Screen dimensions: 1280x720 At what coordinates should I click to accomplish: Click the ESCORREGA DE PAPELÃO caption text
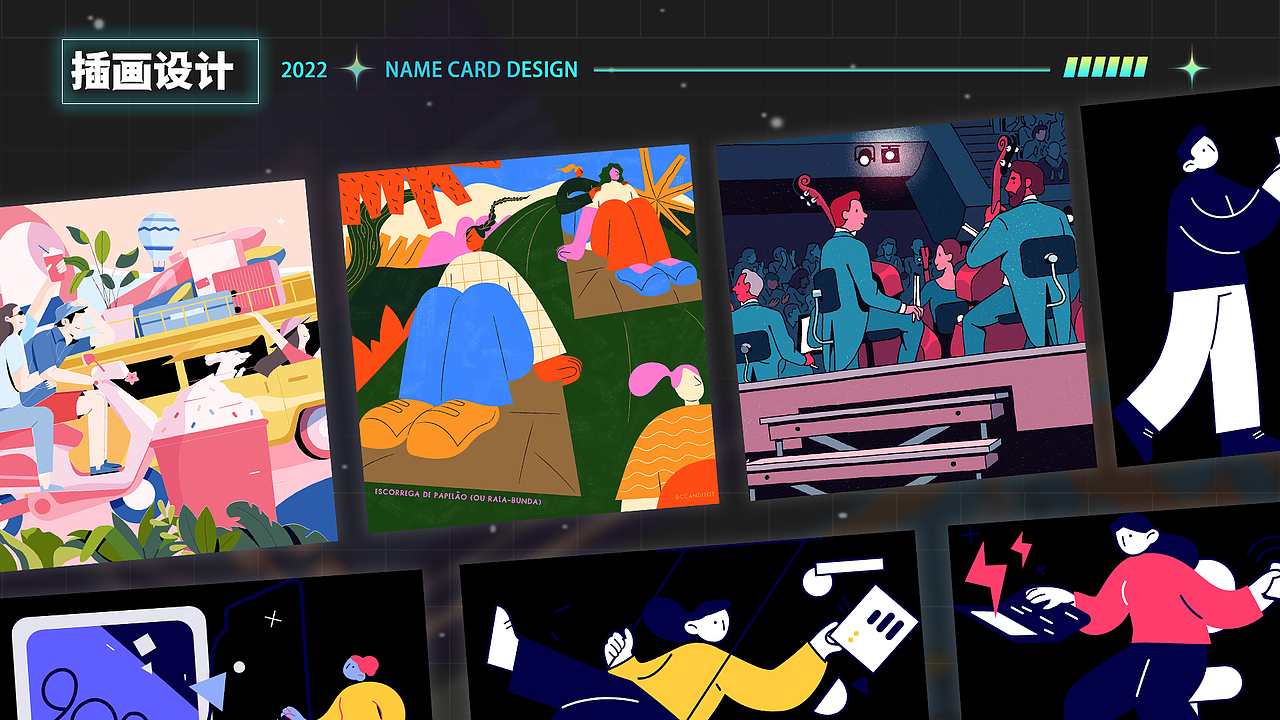pos(458,496)
